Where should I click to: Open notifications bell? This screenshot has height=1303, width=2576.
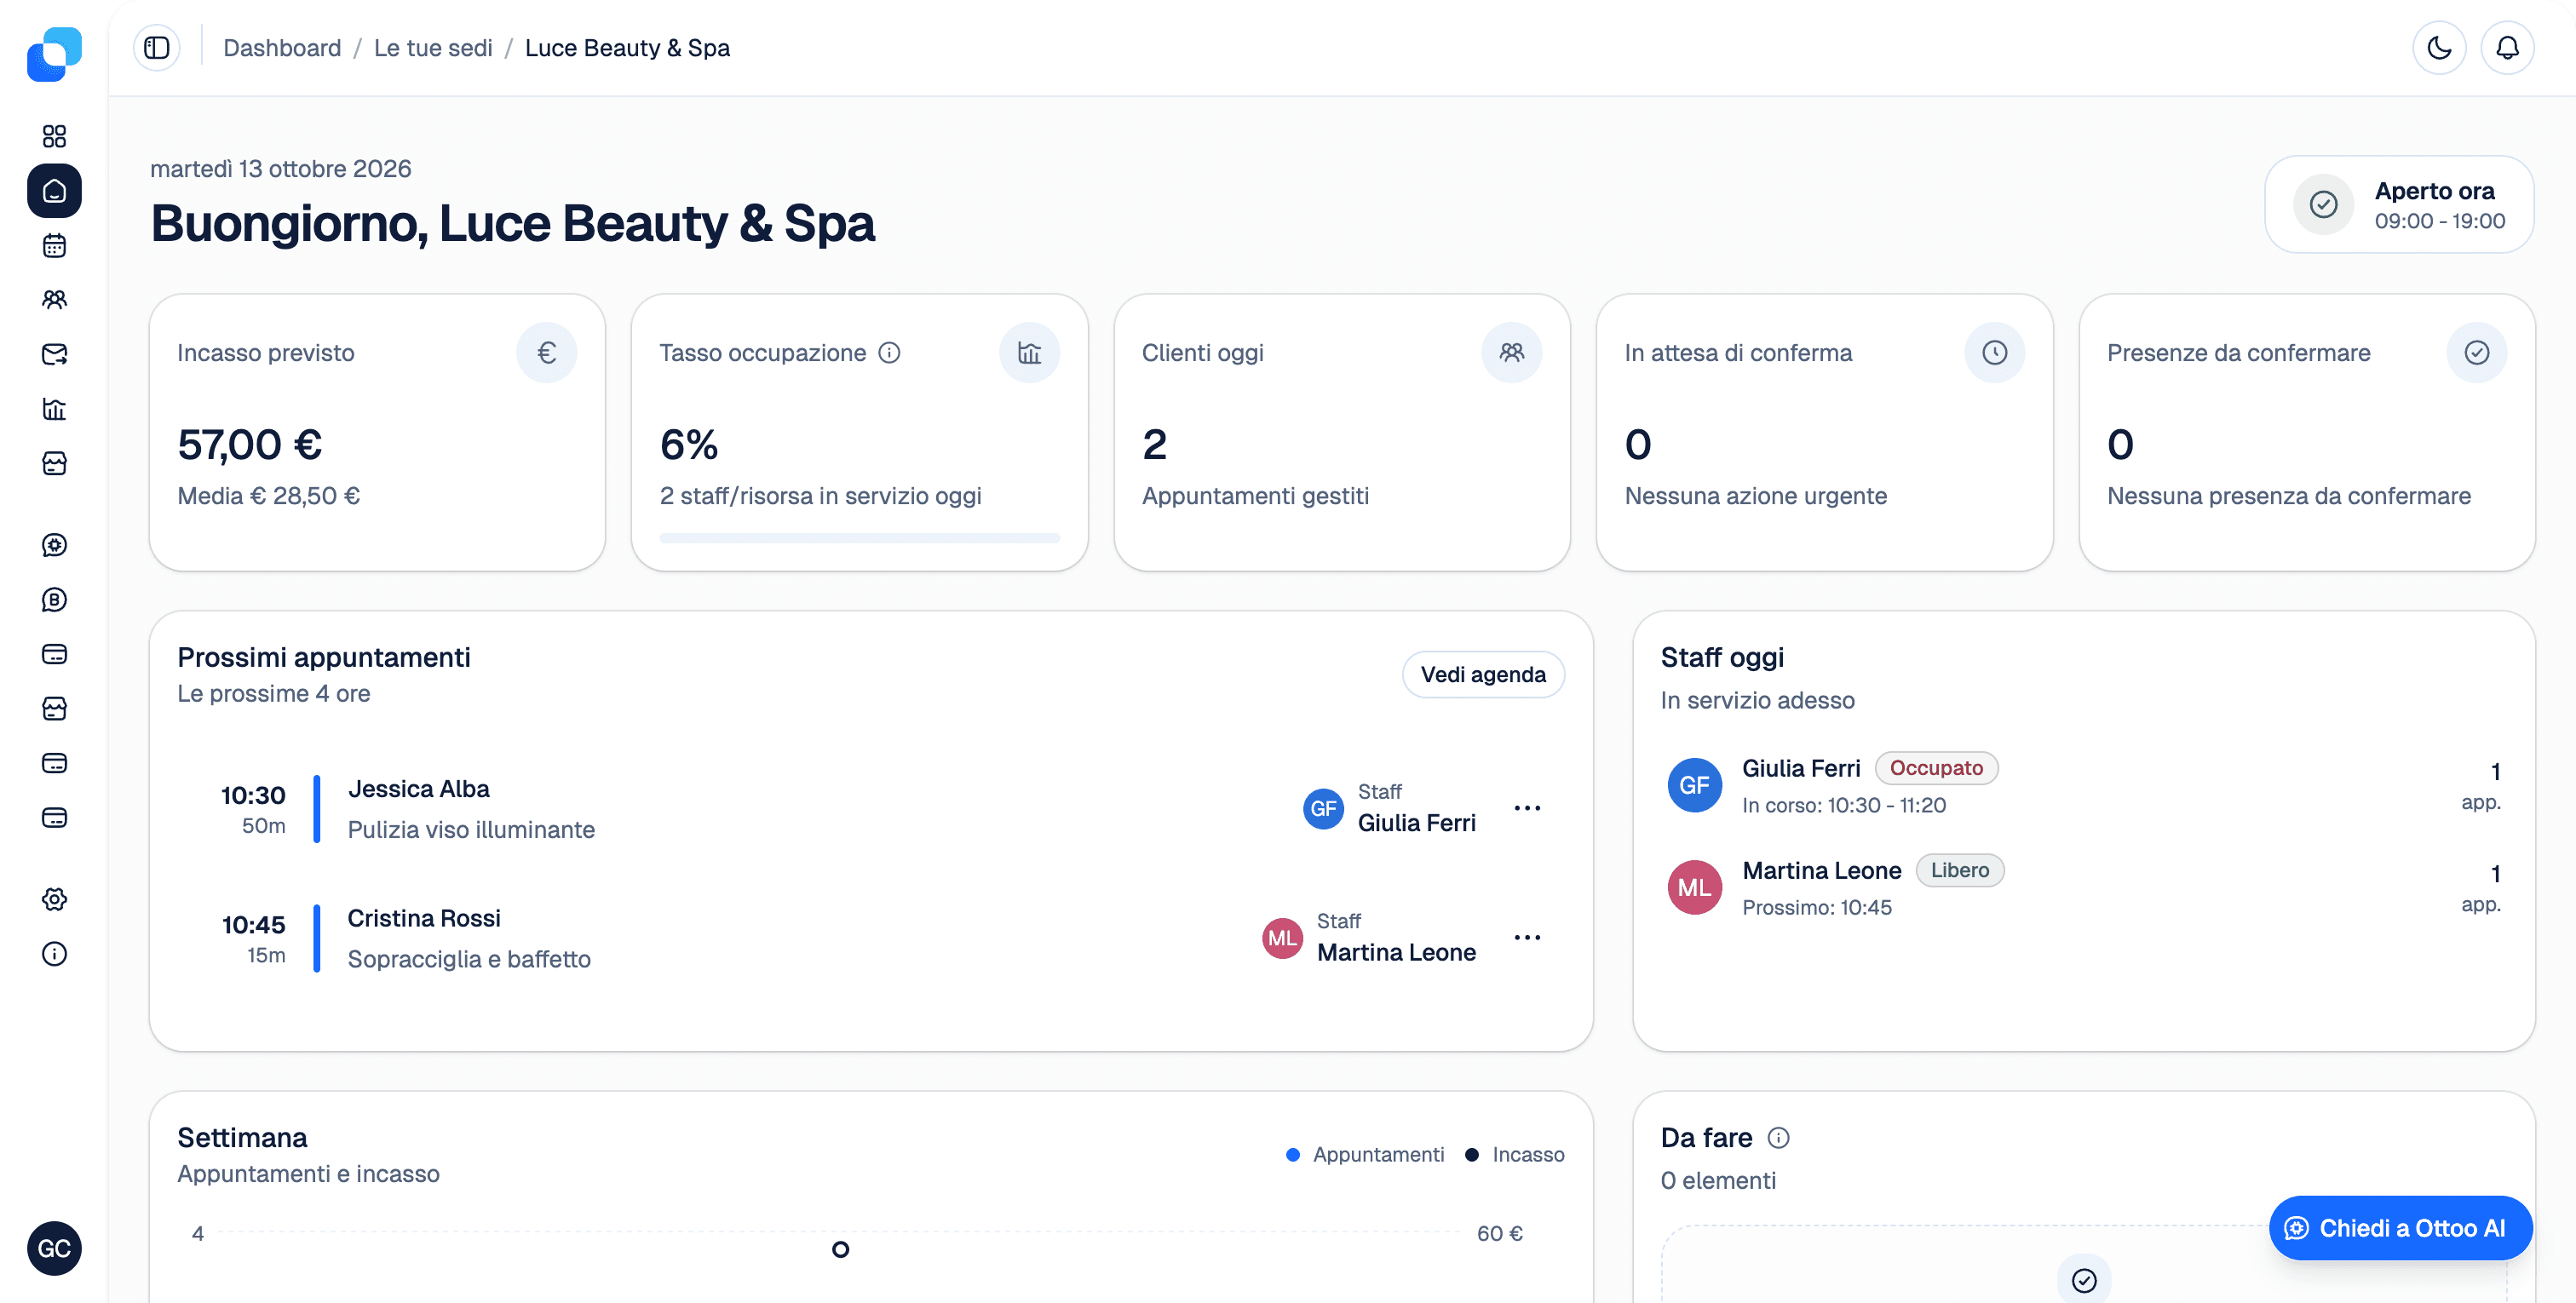pos(2508,48)
